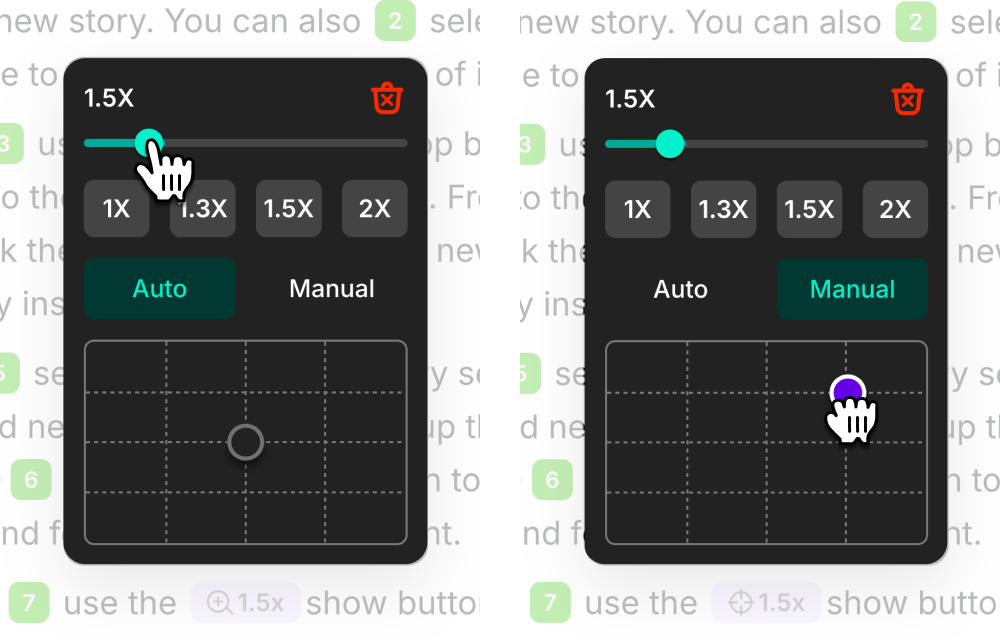Choose the 1.3X preset in the right panel
Screen dimensions: 1000x640
point(724,209)
